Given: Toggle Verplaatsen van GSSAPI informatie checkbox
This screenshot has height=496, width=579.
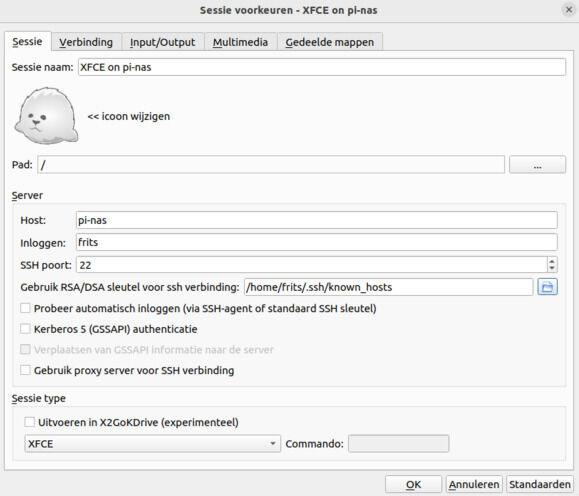Looking at the screenshot, I should coord(25,349).
